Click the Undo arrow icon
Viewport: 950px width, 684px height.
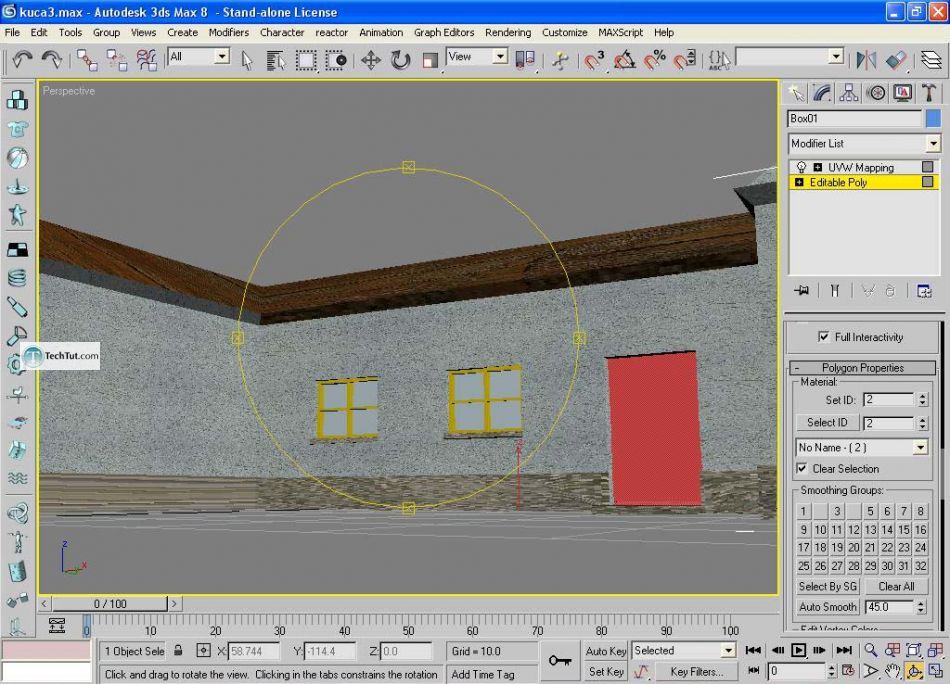click(22, 59)
